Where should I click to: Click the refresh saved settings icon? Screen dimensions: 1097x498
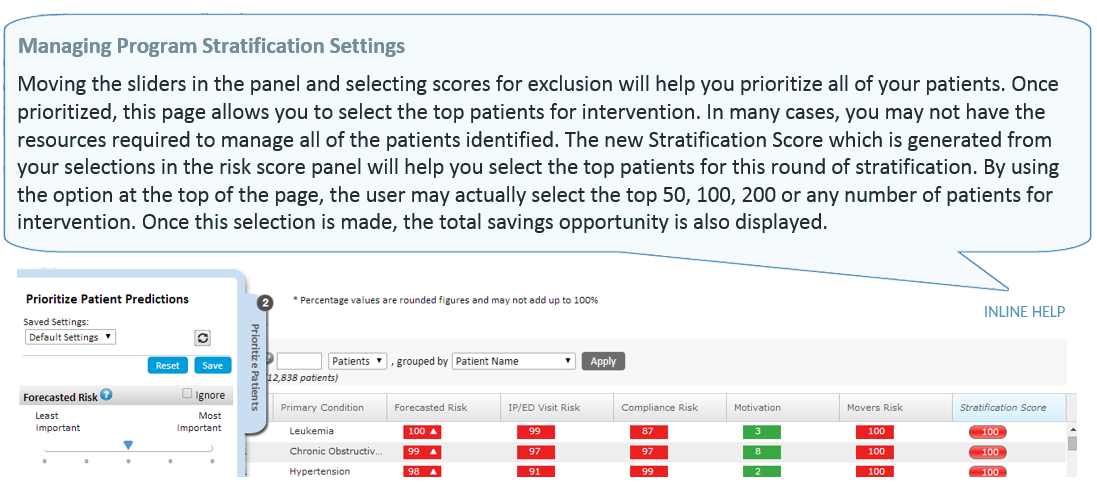pos(203,338)
